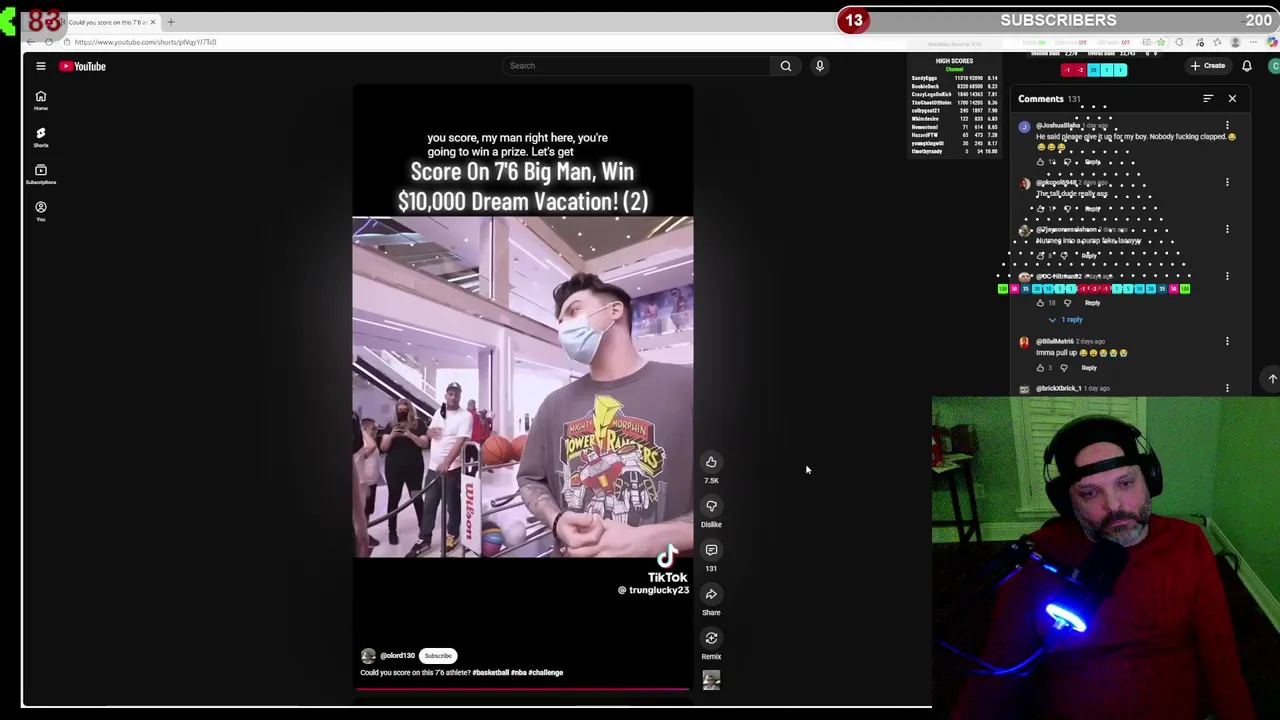
Task: Seek on the Short's red progress bar
Action: [x=522, y=689]
